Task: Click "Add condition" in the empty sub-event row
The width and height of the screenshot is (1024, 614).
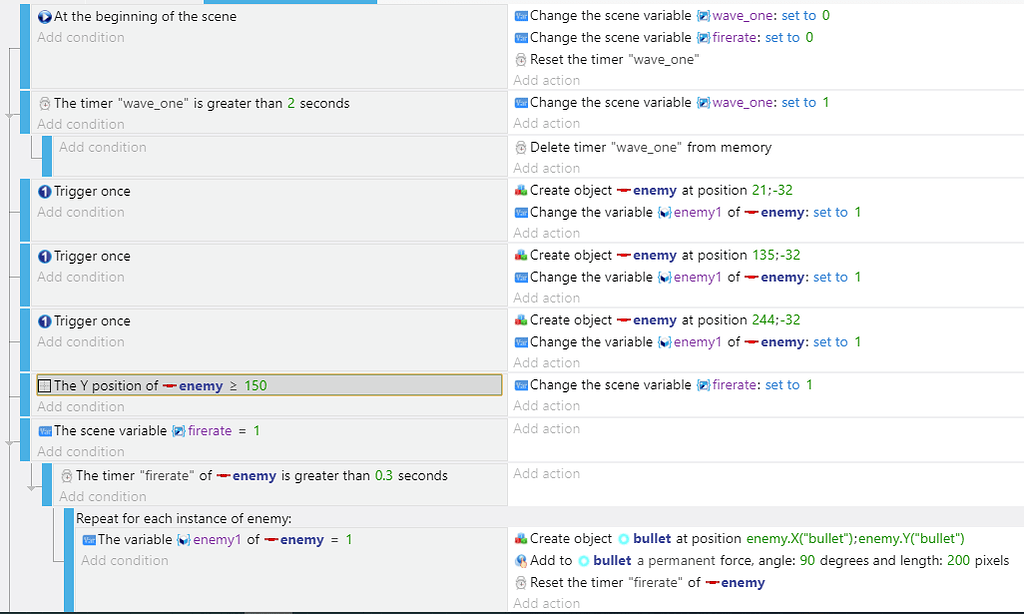Action: 102,146
